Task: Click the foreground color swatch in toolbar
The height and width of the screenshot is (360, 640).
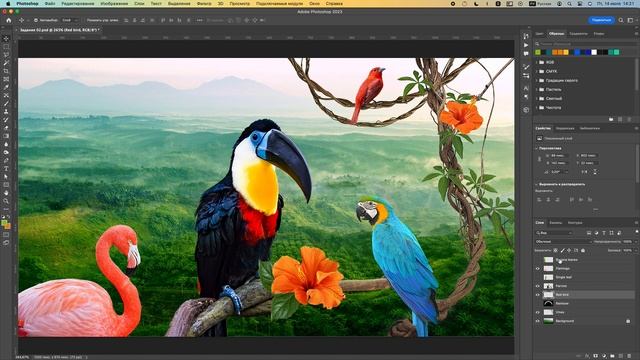Action: (x=4, y=223)
